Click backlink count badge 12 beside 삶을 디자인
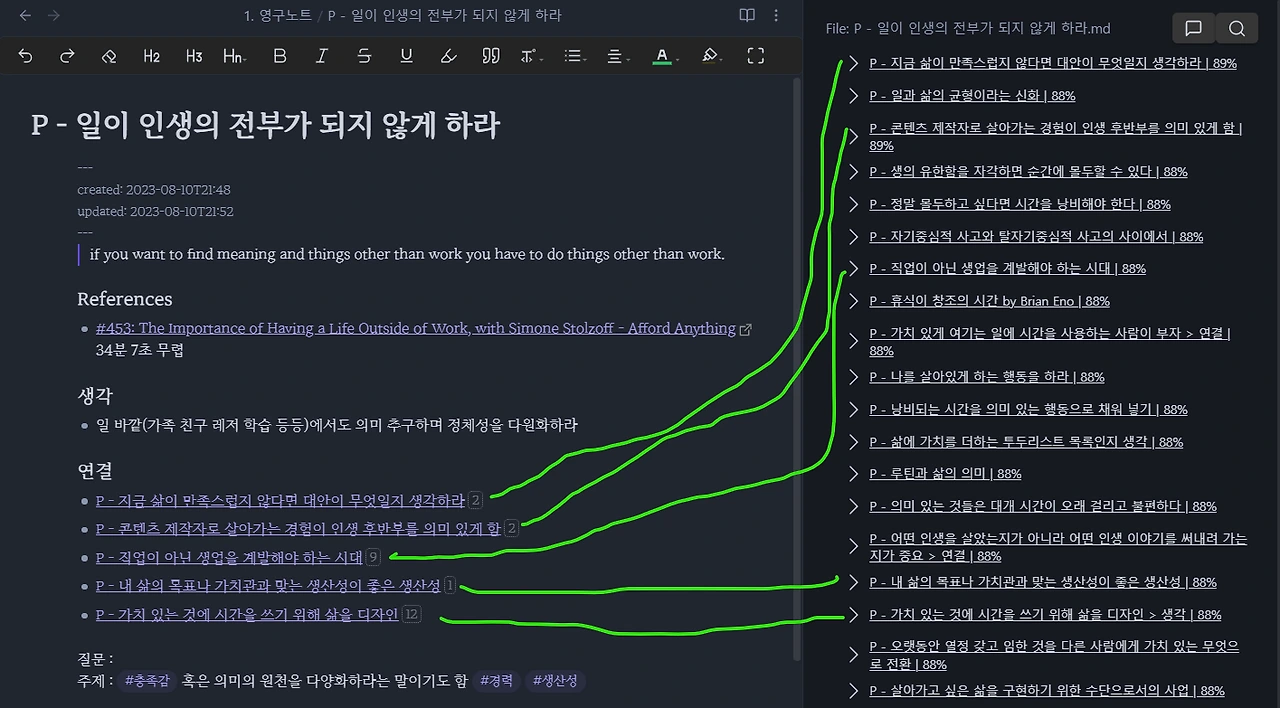The height and width of the screenshot is (708, 1280). point(411,614)
